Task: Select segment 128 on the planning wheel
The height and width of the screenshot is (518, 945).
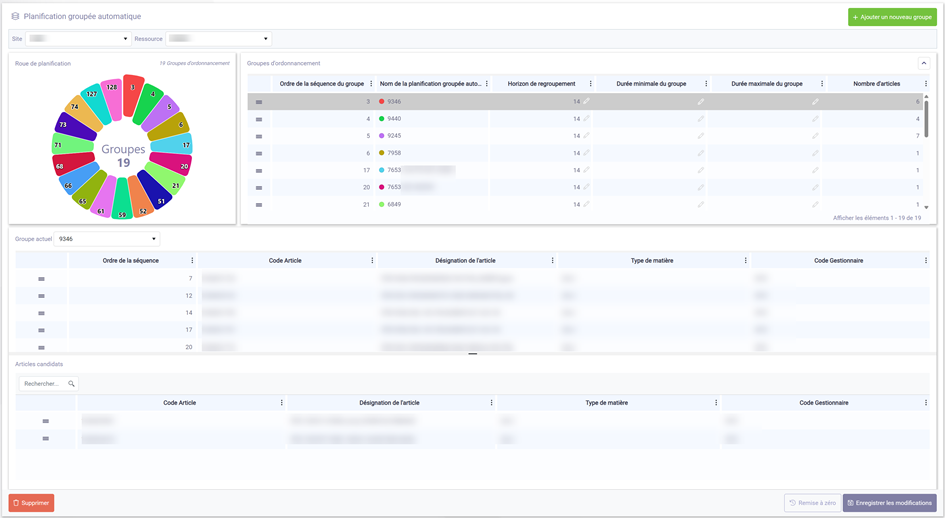Action: [x=111, y=87]
